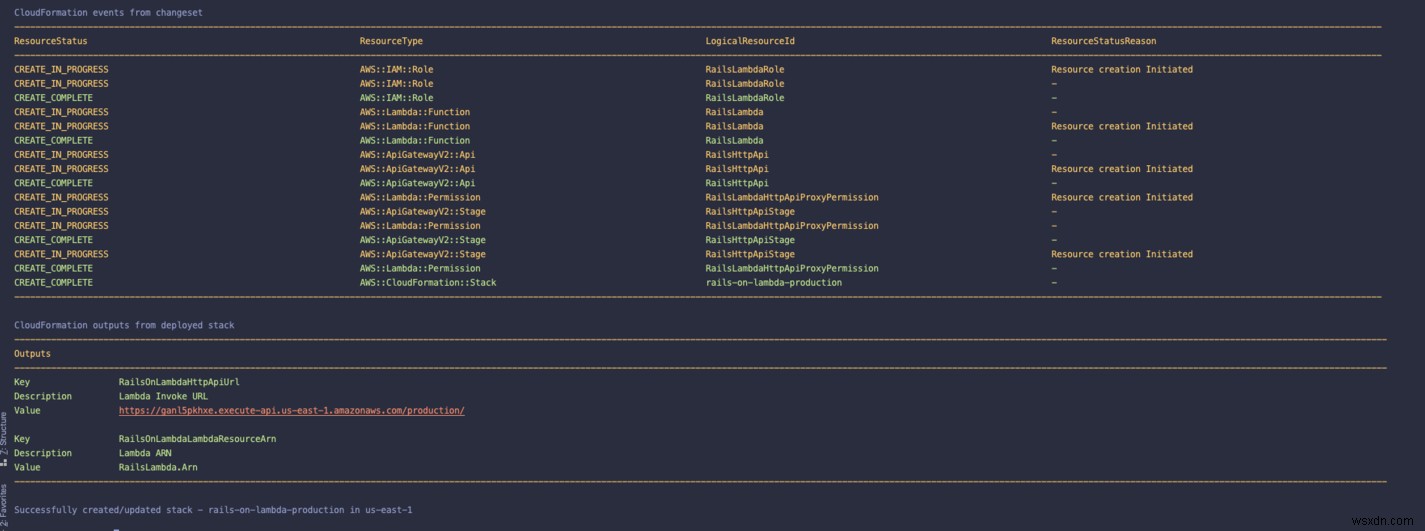Click CREATE_COMPLETE status of the AWS::Lambda::Permission row
The height and width of the screenshot is (531, 1425).
(x=54, y=268)
